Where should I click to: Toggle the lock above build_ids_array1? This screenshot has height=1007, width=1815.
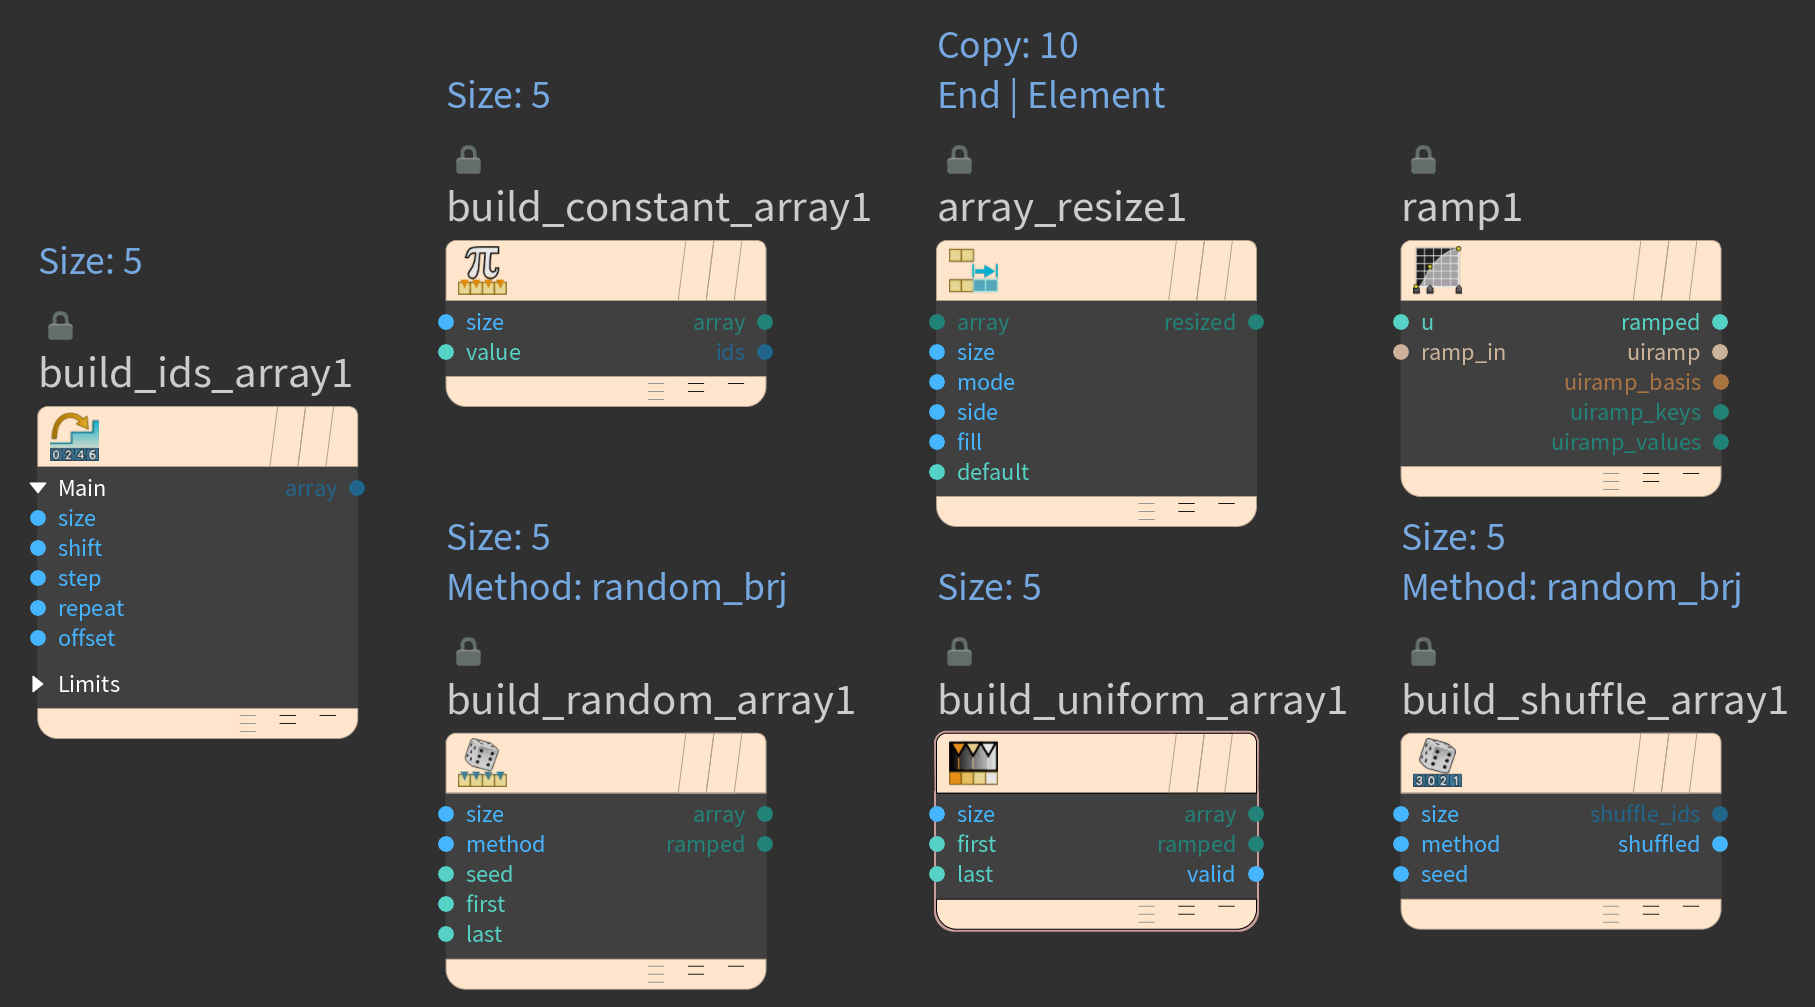tap(60, 325)
